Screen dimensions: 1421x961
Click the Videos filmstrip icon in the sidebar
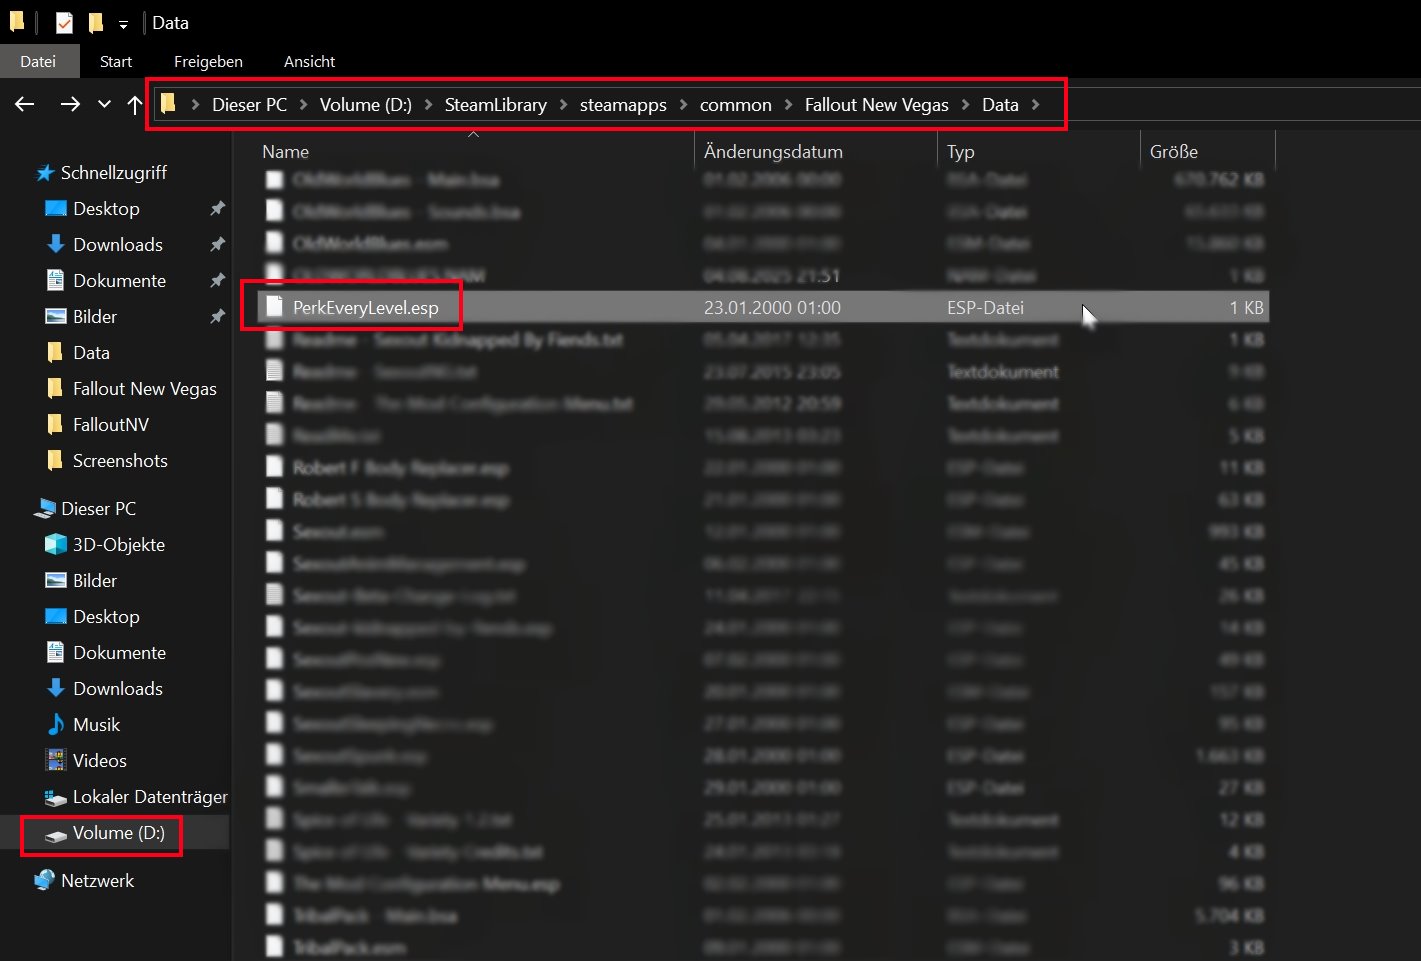point(56,761)
